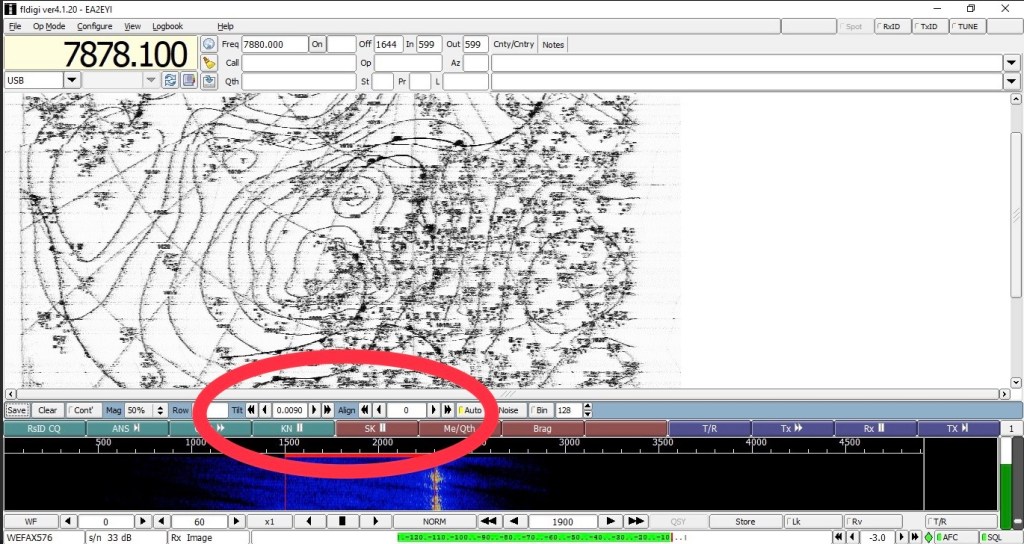Viewport: 1024px width, 544px height.
Task: Click the fast forward waterfall cursor button
Action: 635,521
